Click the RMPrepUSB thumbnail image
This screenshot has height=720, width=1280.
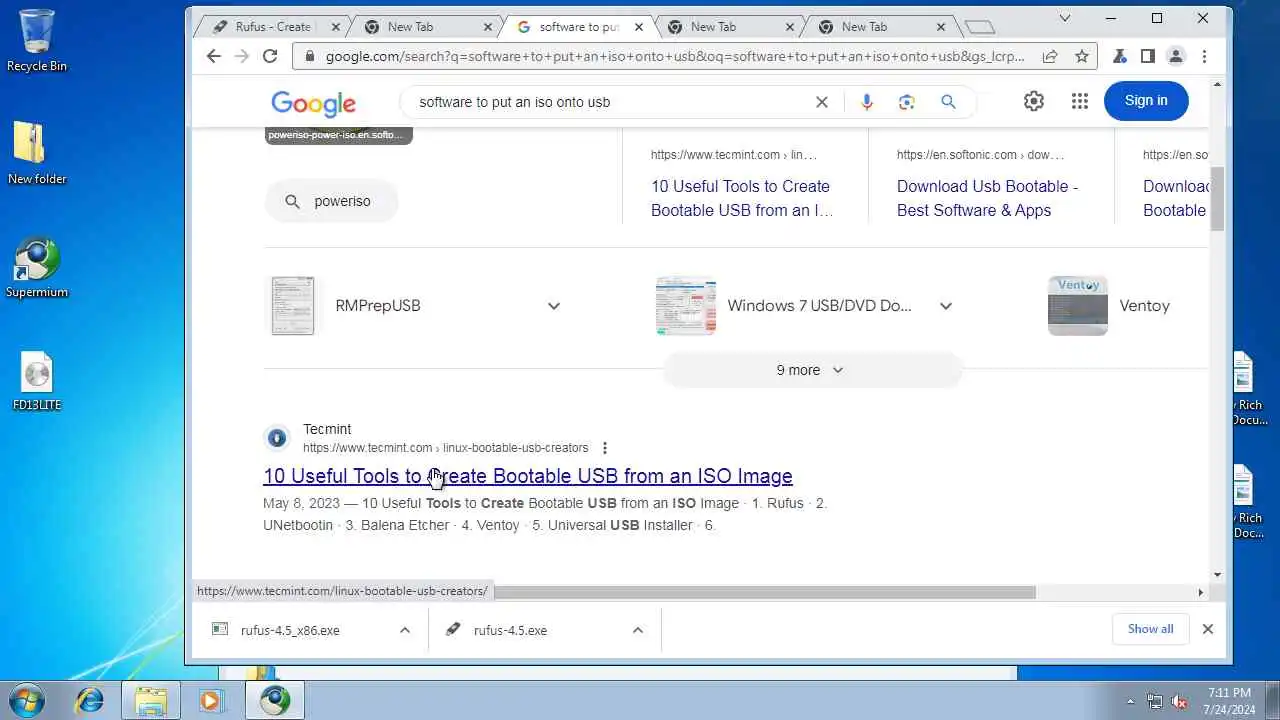(293, 306)
